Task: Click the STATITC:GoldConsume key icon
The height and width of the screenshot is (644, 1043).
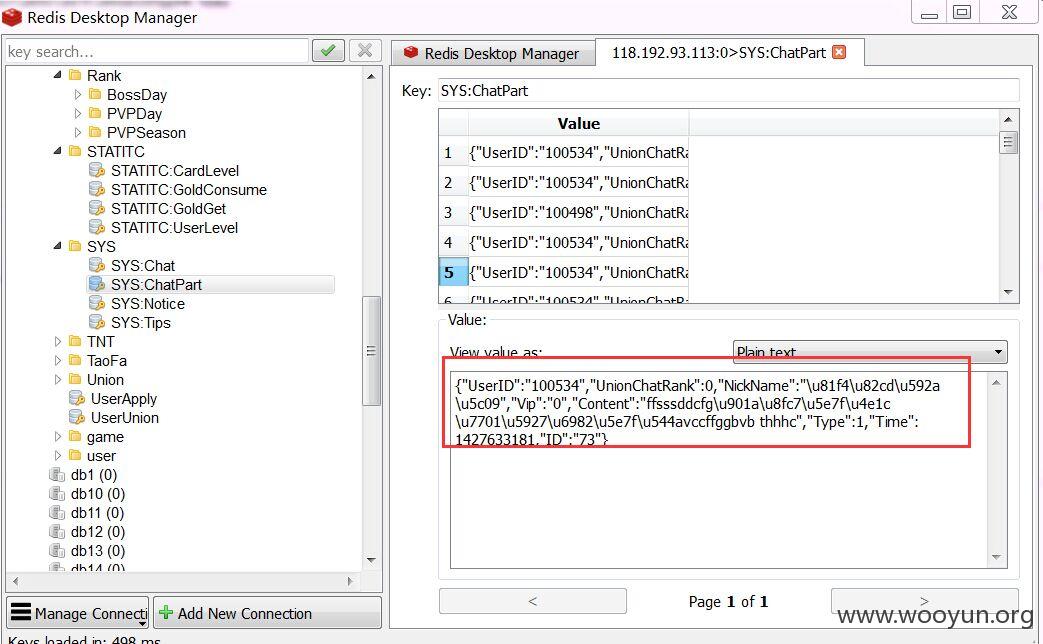Action: tap(96, 190)
